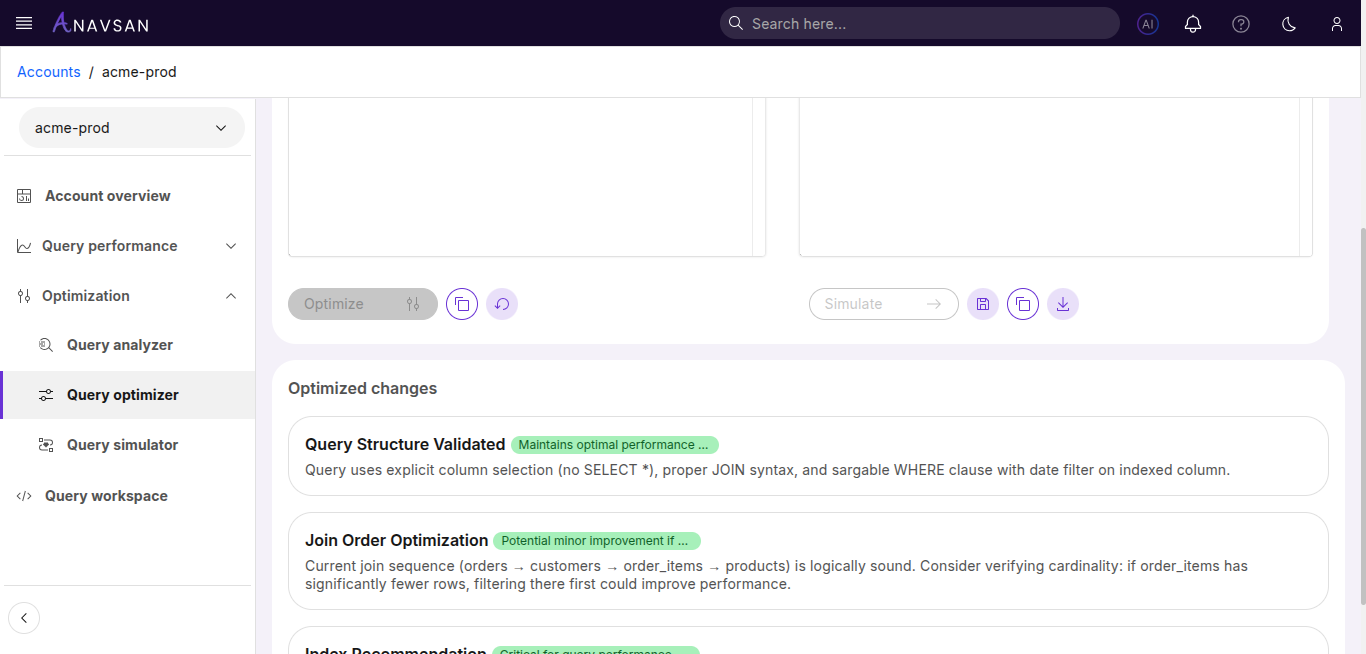Toggle dark mode with the moon icon
Screen dimensions: 1366x654
[1288, 23]
